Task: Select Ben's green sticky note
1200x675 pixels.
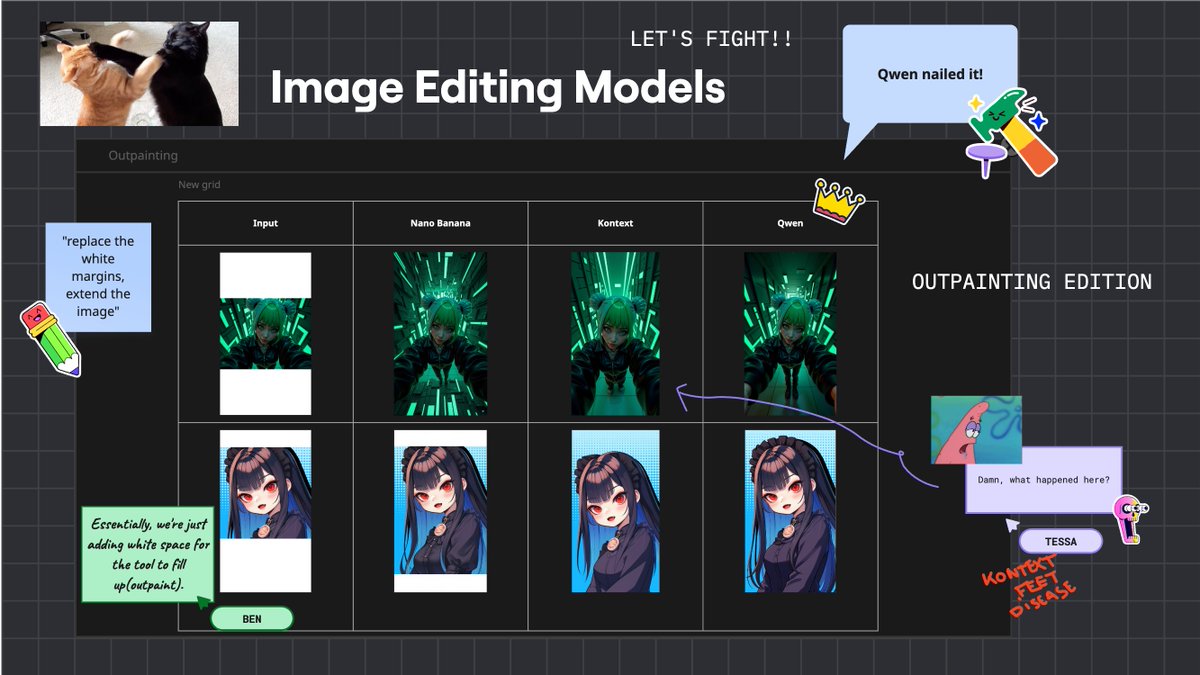Action: (147, 554)
